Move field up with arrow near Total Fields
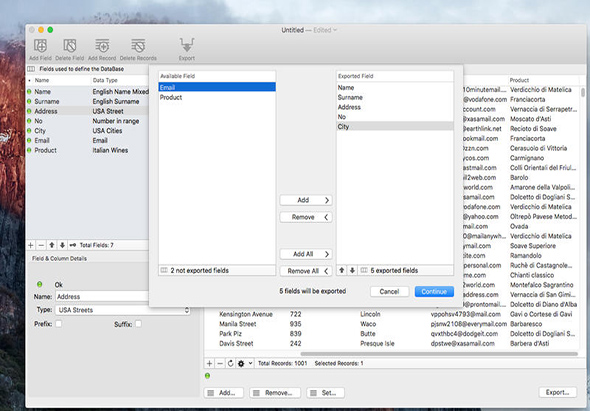Image resolution: width=590 pixels, height=411 pixels. point(52,245)
